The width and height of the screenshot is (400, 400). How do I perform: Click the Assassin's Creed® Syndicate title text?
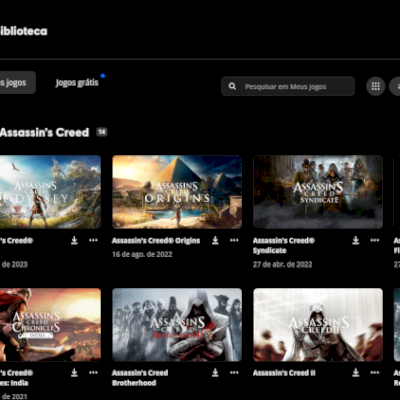click(284, 245)
